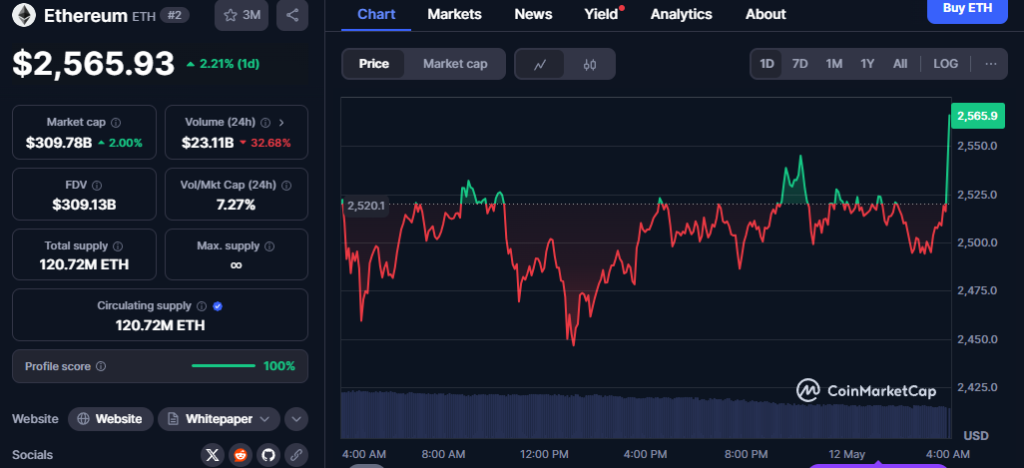Set chart range to 1D
This screenshot has width=1024, height=468.
[x=767, y=64]
